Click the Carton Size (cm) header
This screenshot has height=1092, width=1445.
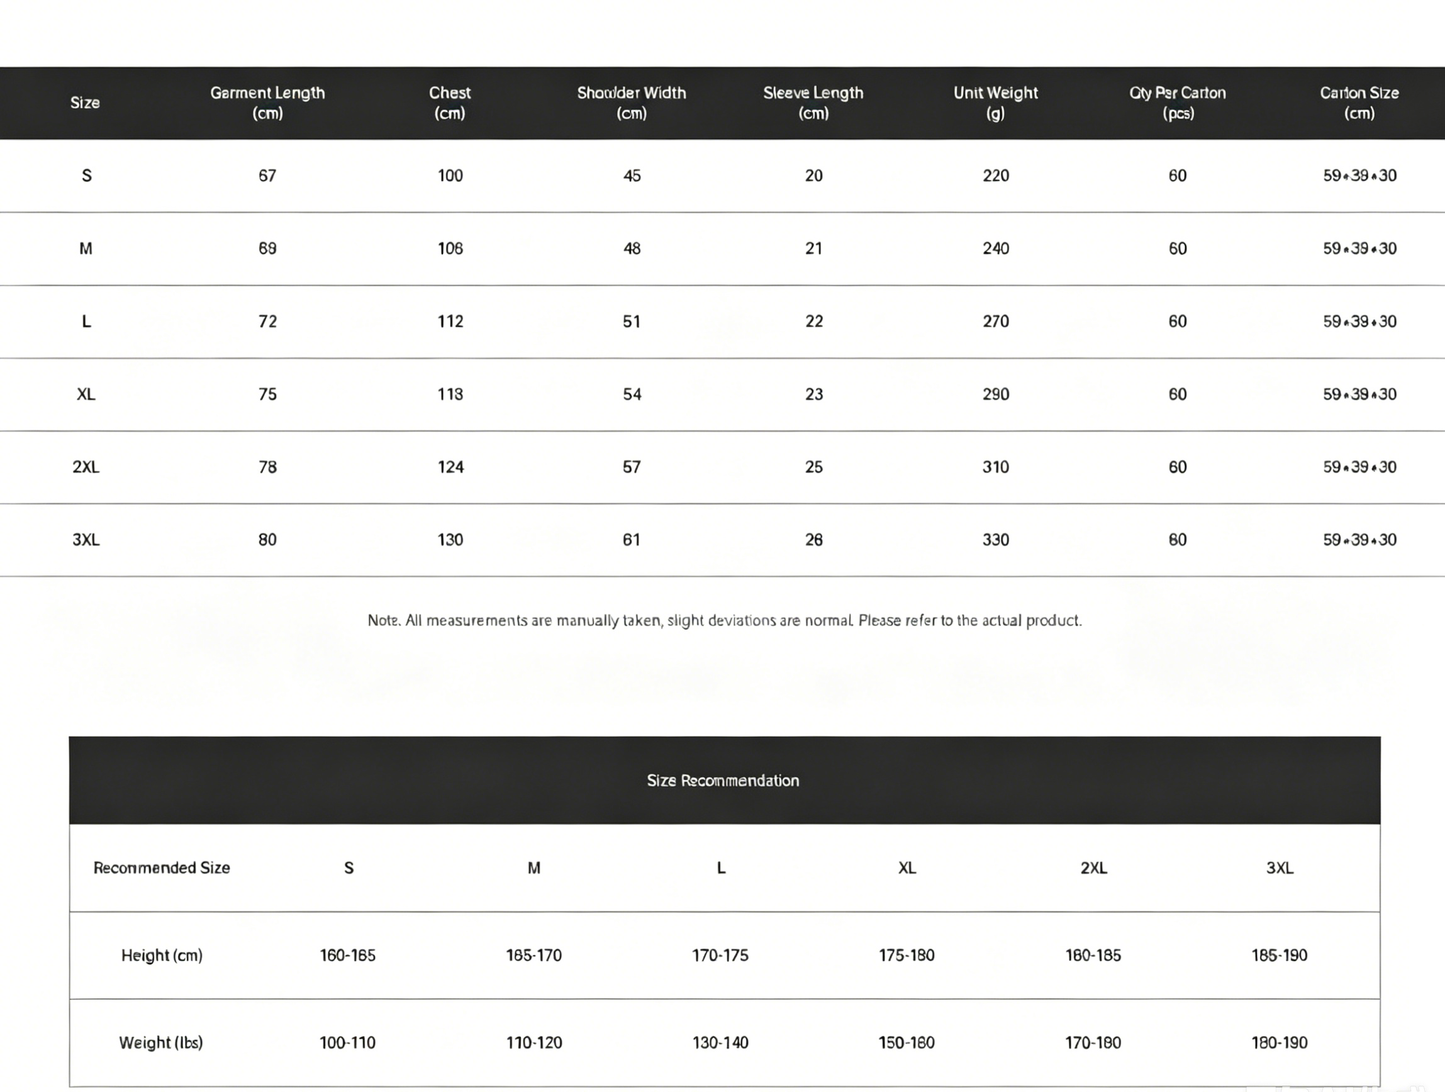click(1359, 103)
